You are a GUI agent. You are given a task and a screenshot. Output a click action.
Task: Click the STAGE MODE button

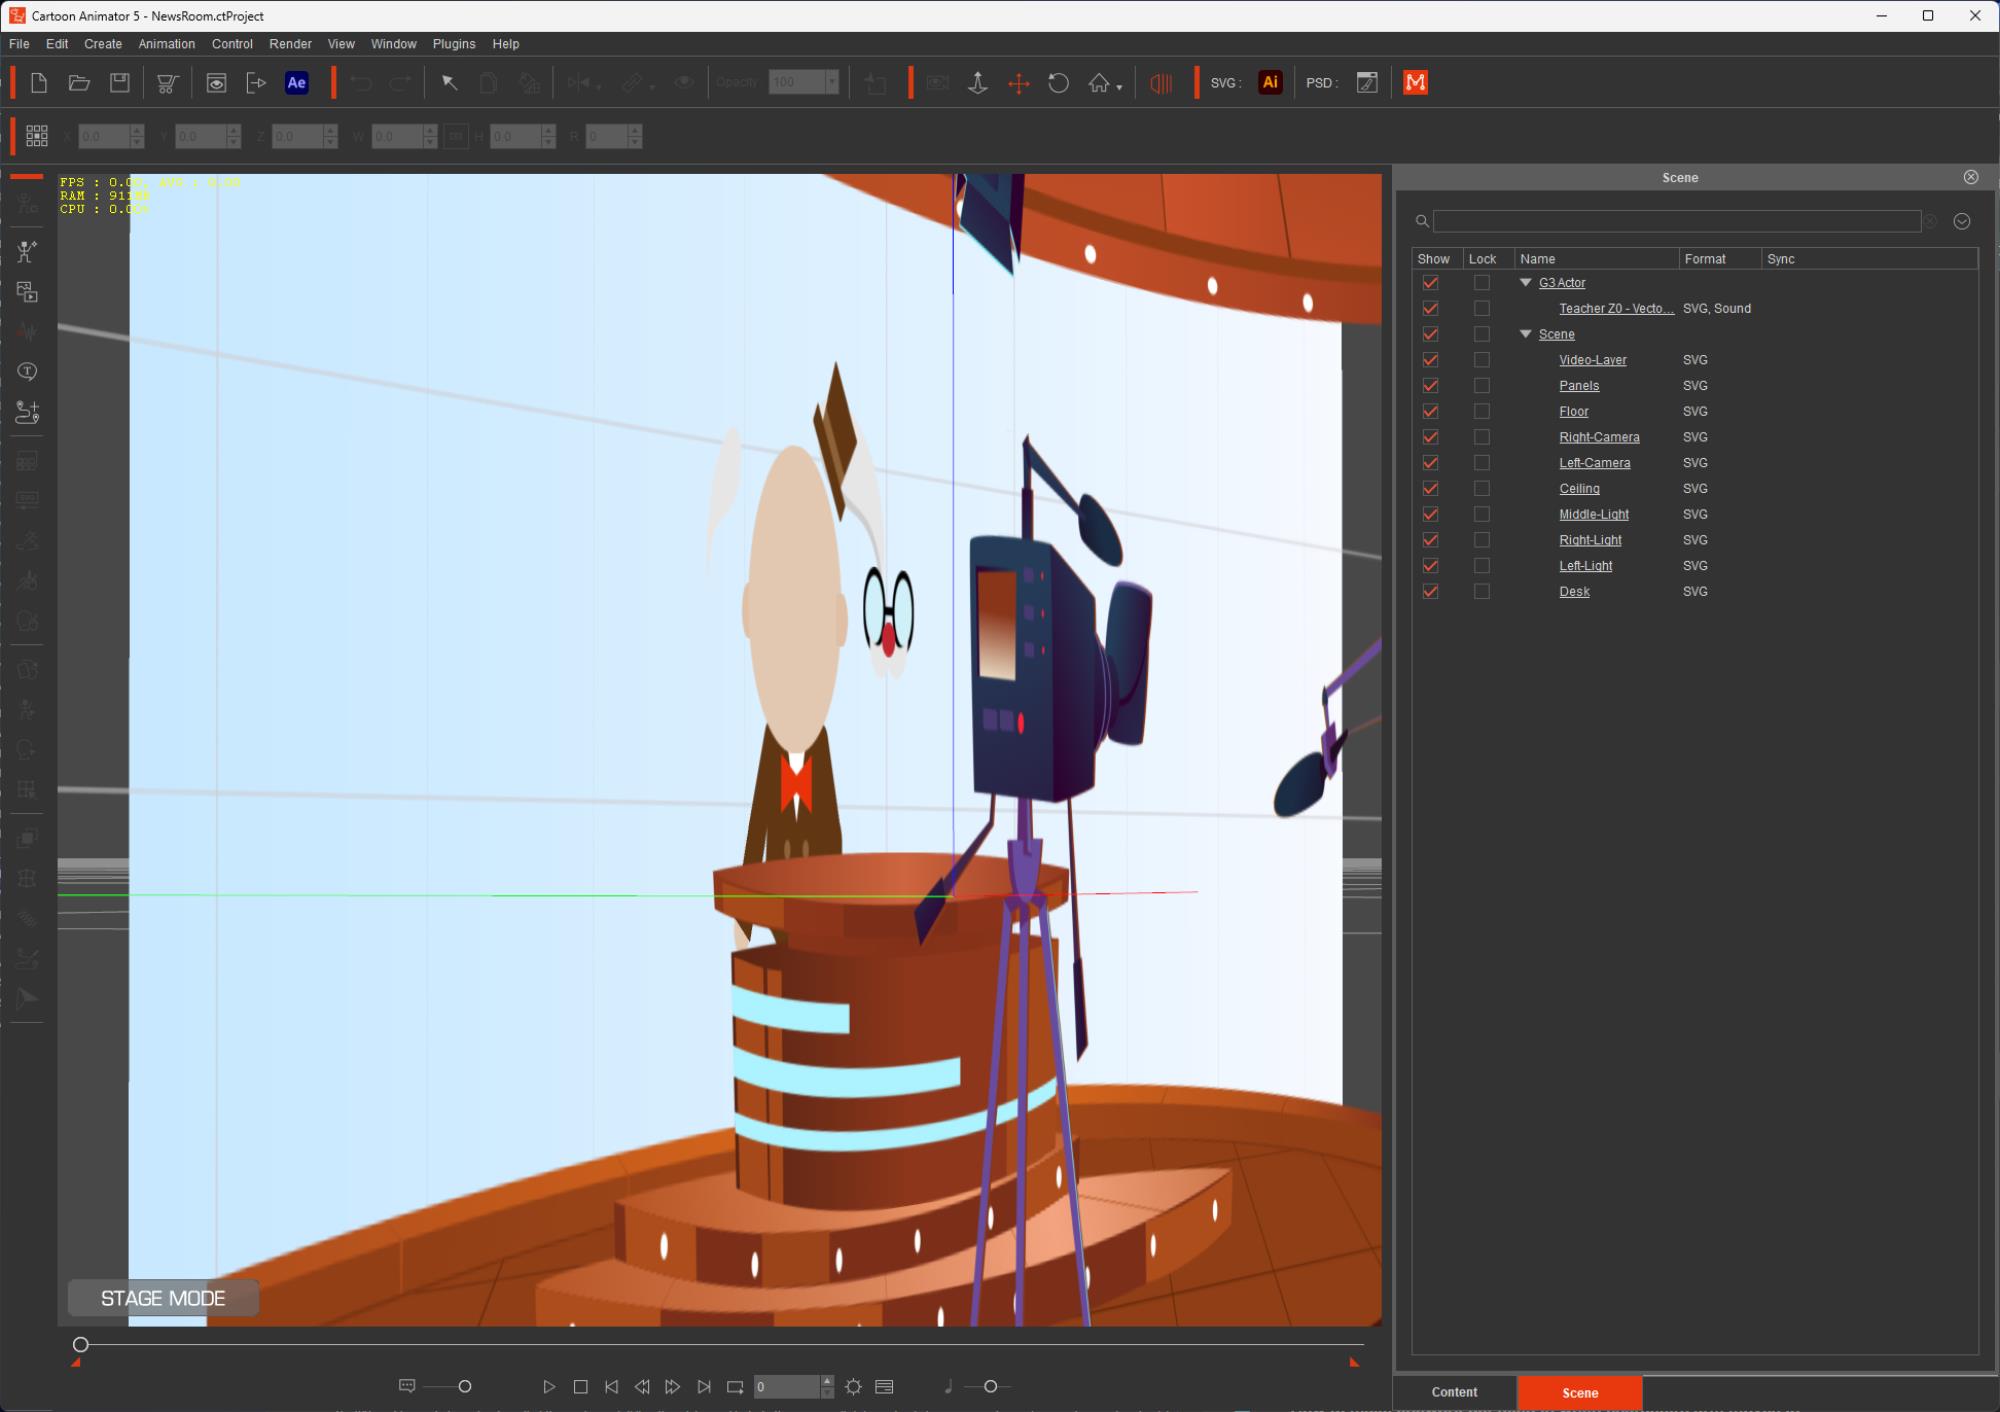[163, 1298]
